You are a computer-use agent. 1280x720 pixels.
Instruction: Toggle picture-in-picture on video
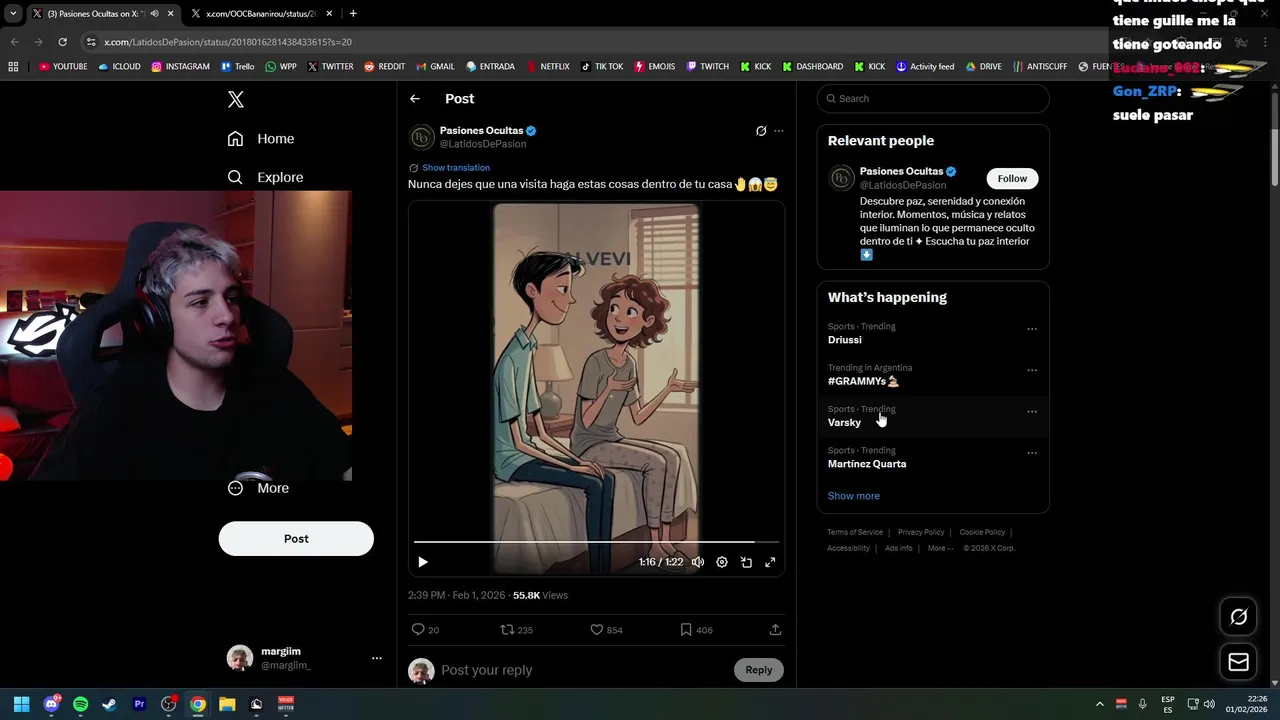(746, 562)
